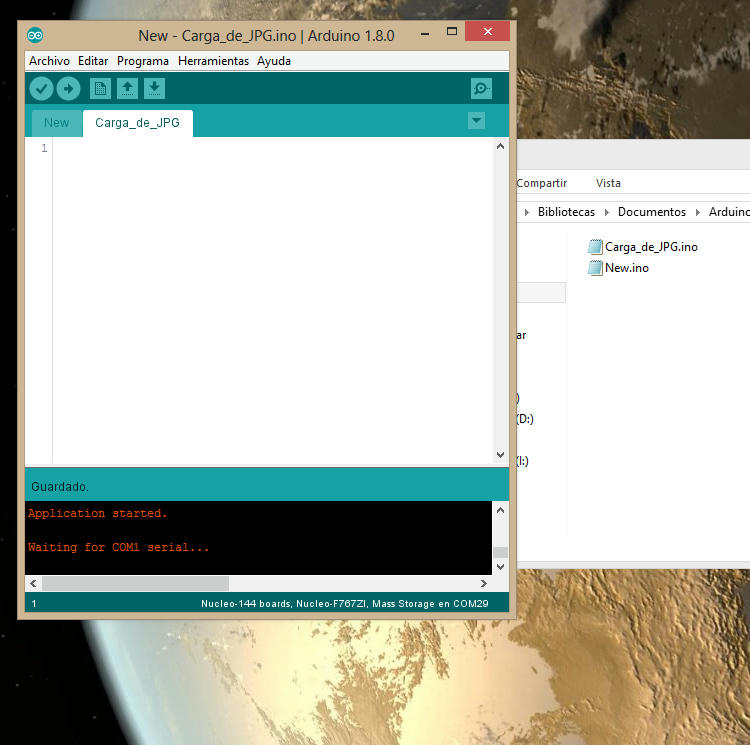
Task: Click 'Application started.' console line
Action: [x=98, y=513]
